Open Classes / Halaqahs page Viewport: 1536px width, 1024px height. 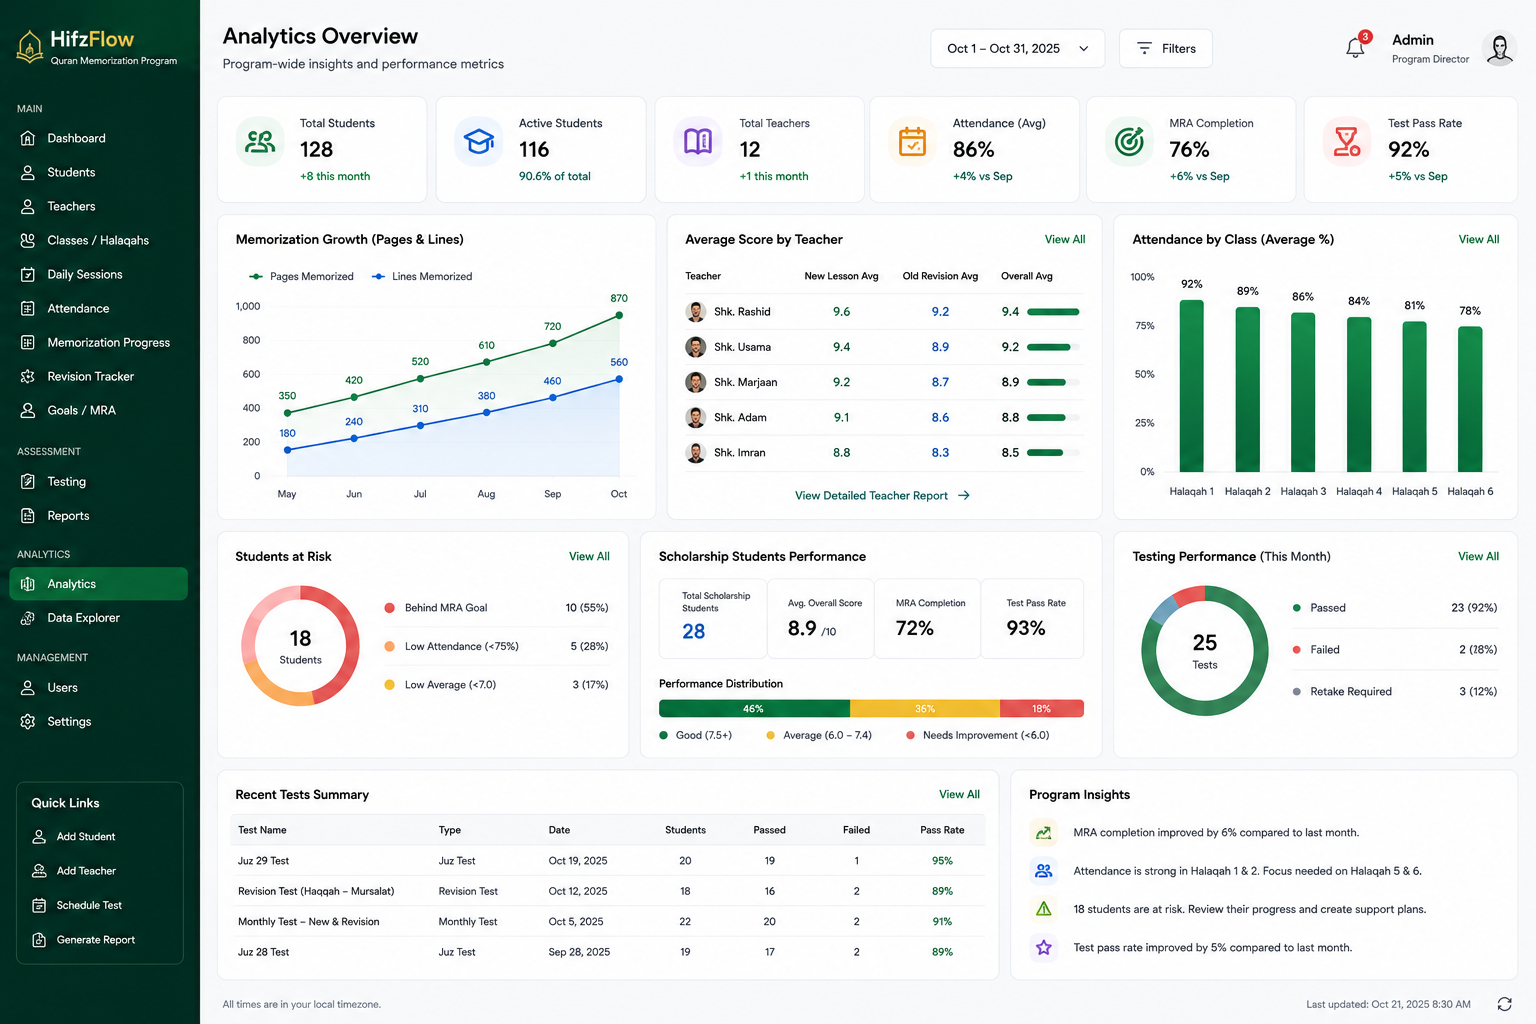98,240
